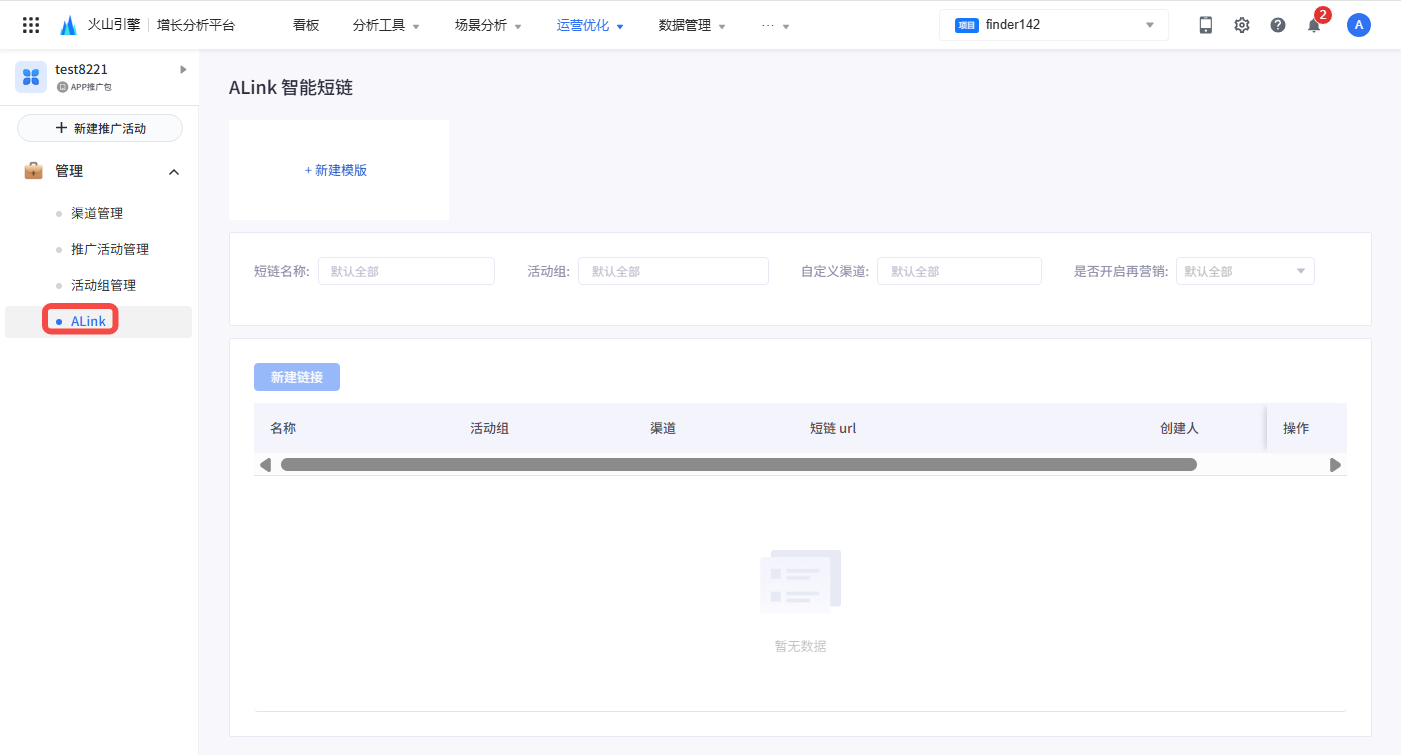Open the app grid launcher icon
Viewport: 1401px width, 755px height.
coord(31,25)
